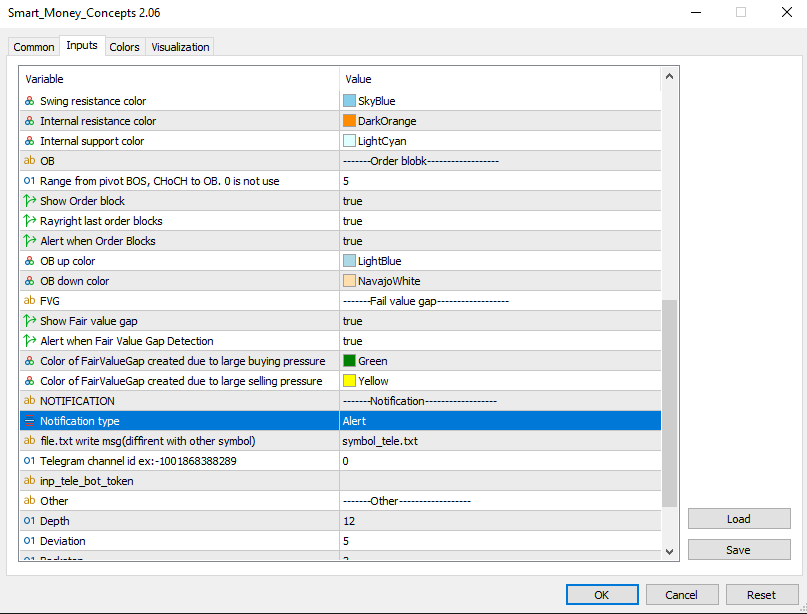807x614 pixels.
Task: Click the color icon next to OB up color
Action: point(29,261)
